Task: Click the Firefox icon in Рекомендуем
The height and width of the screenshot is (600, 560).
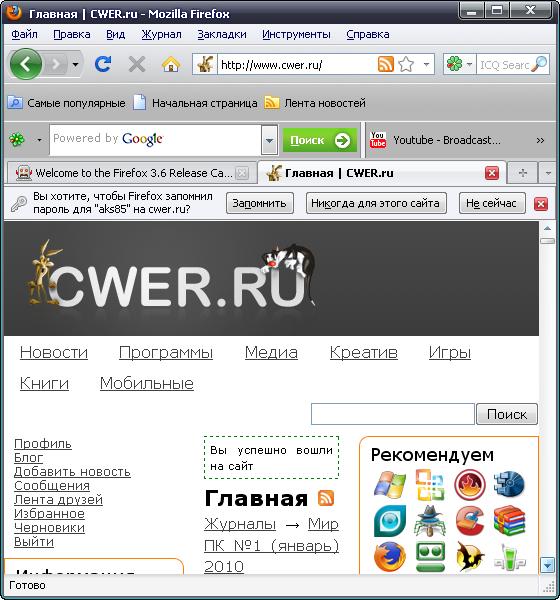Action: click(x=390, y=556)
